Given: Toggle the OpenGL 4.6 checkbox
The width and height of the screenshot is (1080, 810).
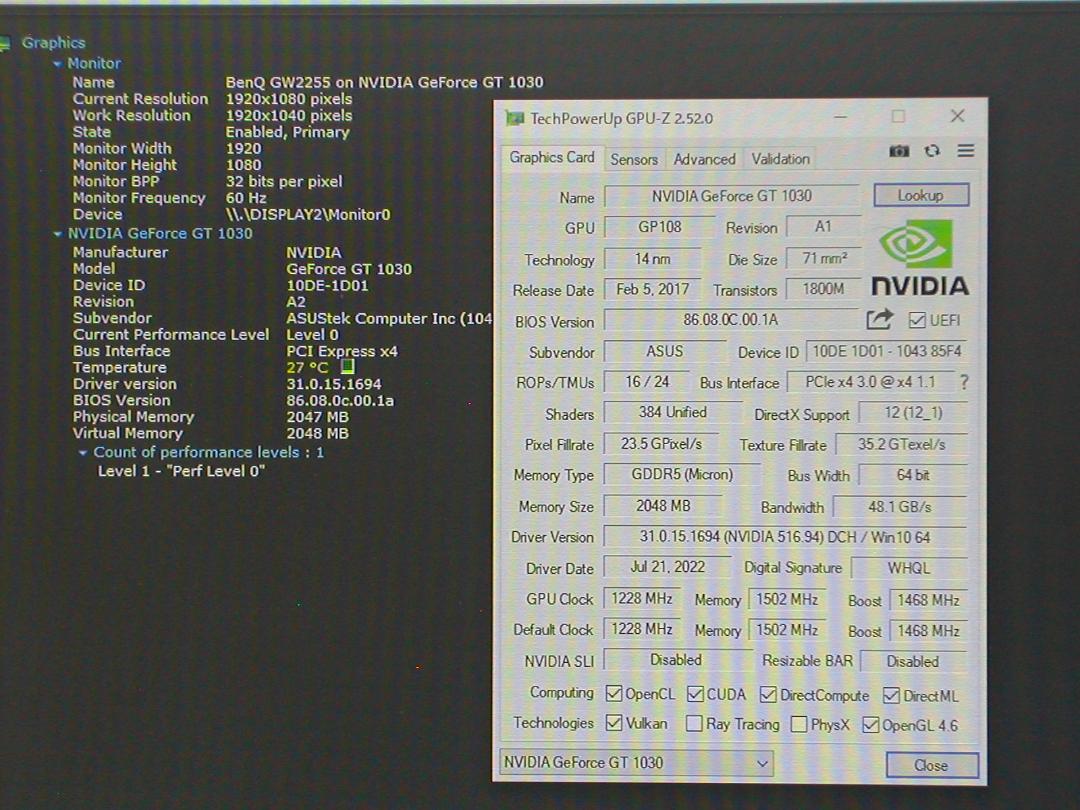Looking at the screenshot, I should (x=871, y=725).
